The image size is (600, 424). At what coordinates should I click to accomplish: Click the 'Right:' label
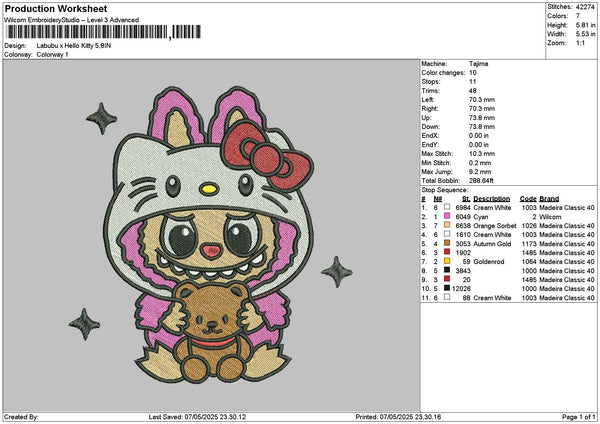[430, 109]
